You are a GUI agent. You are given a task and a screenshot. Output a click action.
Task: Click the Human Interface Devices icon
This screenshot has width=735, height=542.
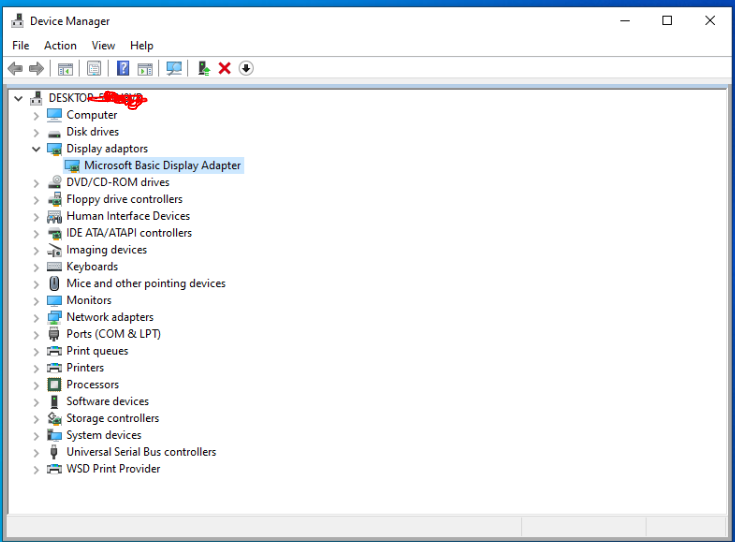coord(54,216)
